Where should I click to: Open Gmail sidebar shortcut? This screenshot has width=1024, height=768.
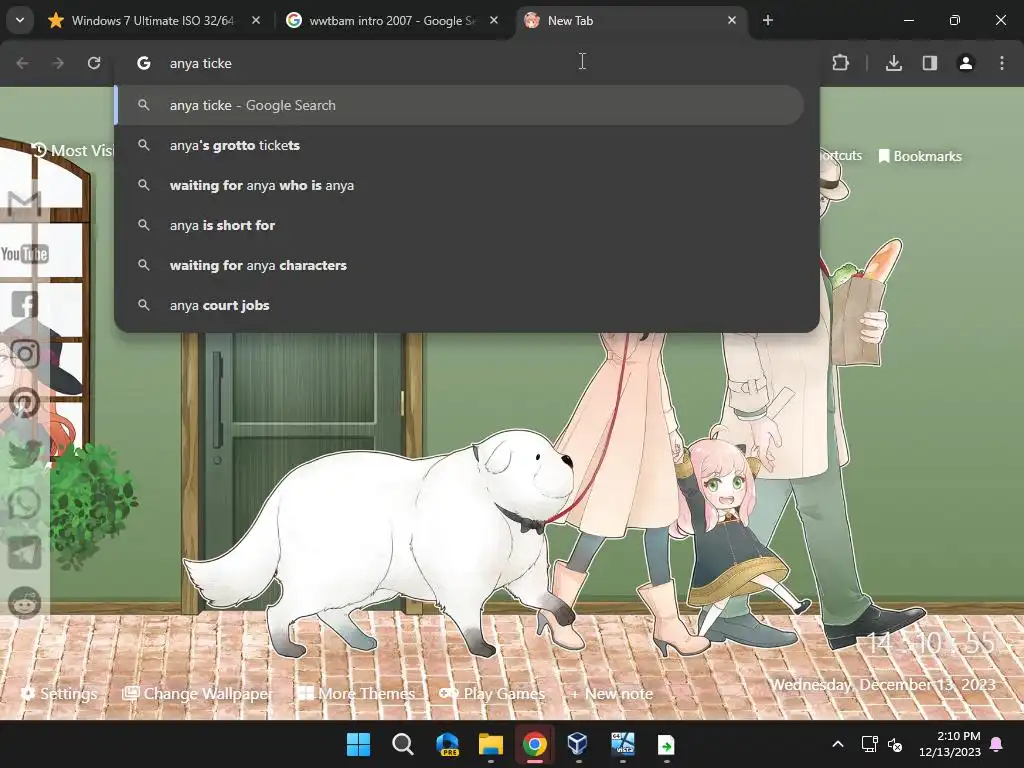(x=25, y=204)
